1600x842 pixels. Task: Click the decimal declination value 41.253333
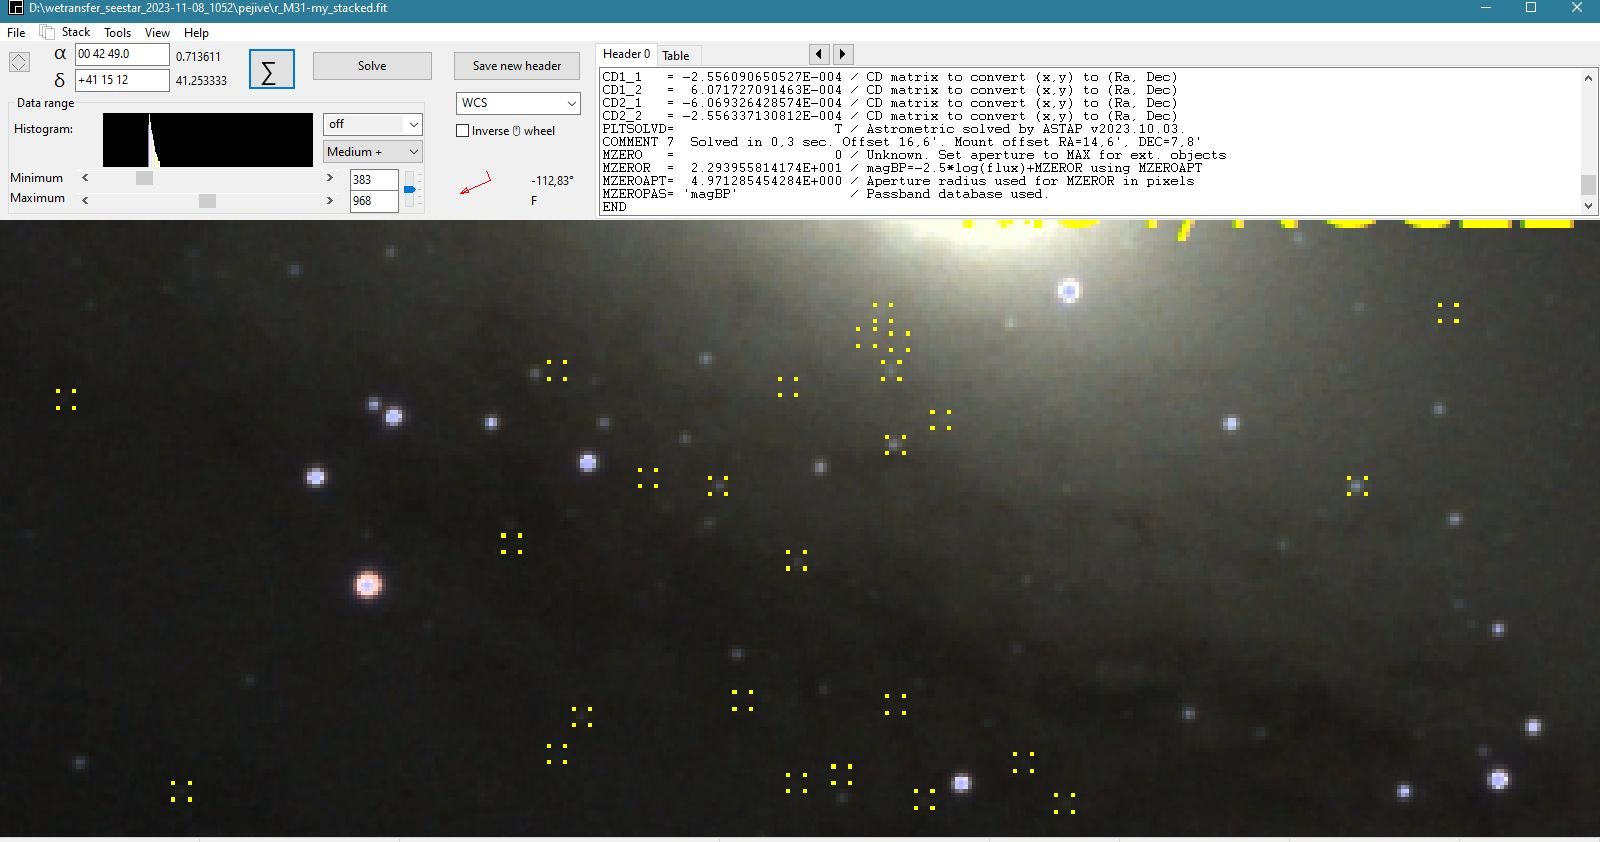pos(201,81)
